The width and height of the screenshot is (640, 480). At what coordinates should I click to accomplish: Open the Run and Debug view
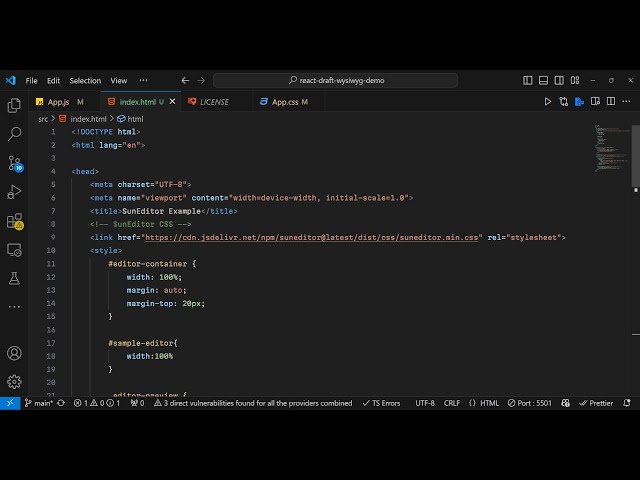click(x=14, y=191)
